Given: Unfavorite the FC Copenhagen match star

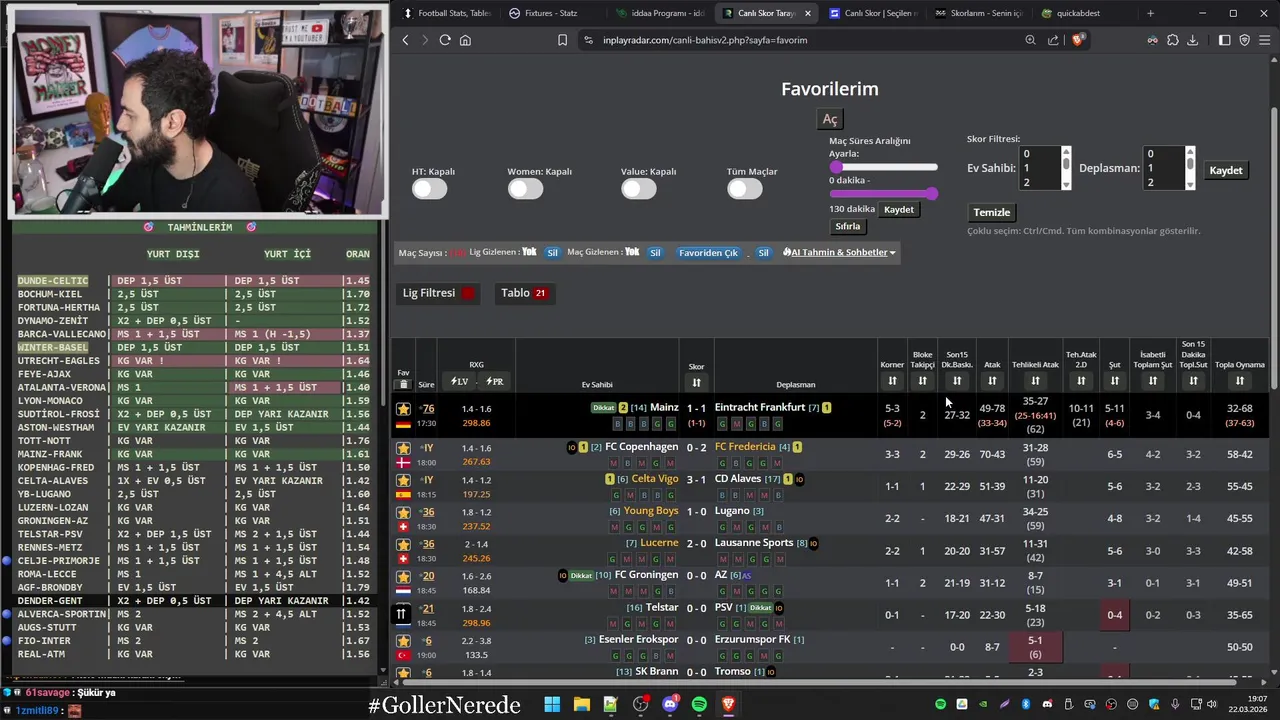Looking at the screenshot, I should 403,448.
